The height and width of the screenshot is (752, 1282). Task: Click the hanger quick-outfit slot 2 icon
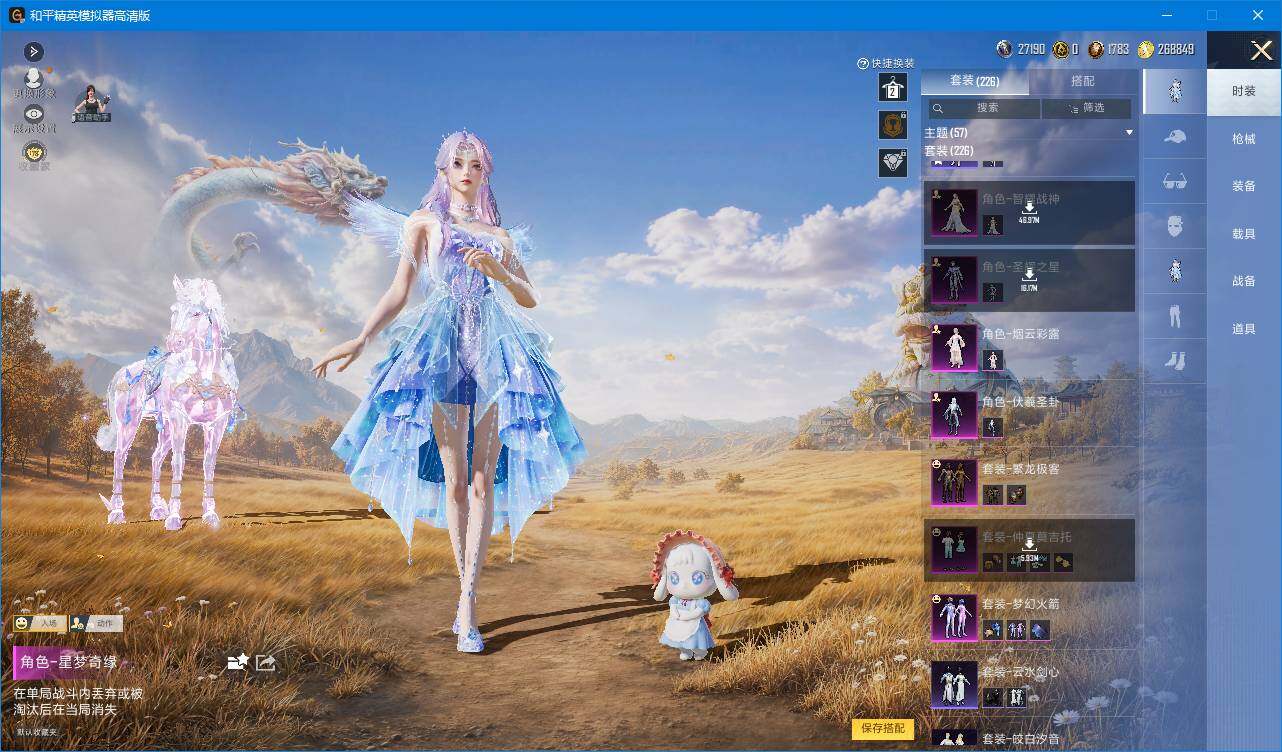pos(893,88)
